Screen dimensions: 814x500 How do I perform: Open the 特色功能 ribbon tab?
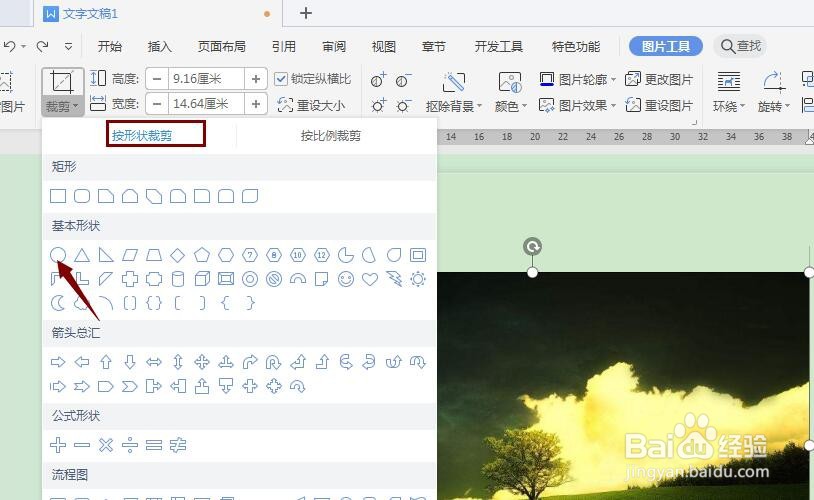coord(576,46)
